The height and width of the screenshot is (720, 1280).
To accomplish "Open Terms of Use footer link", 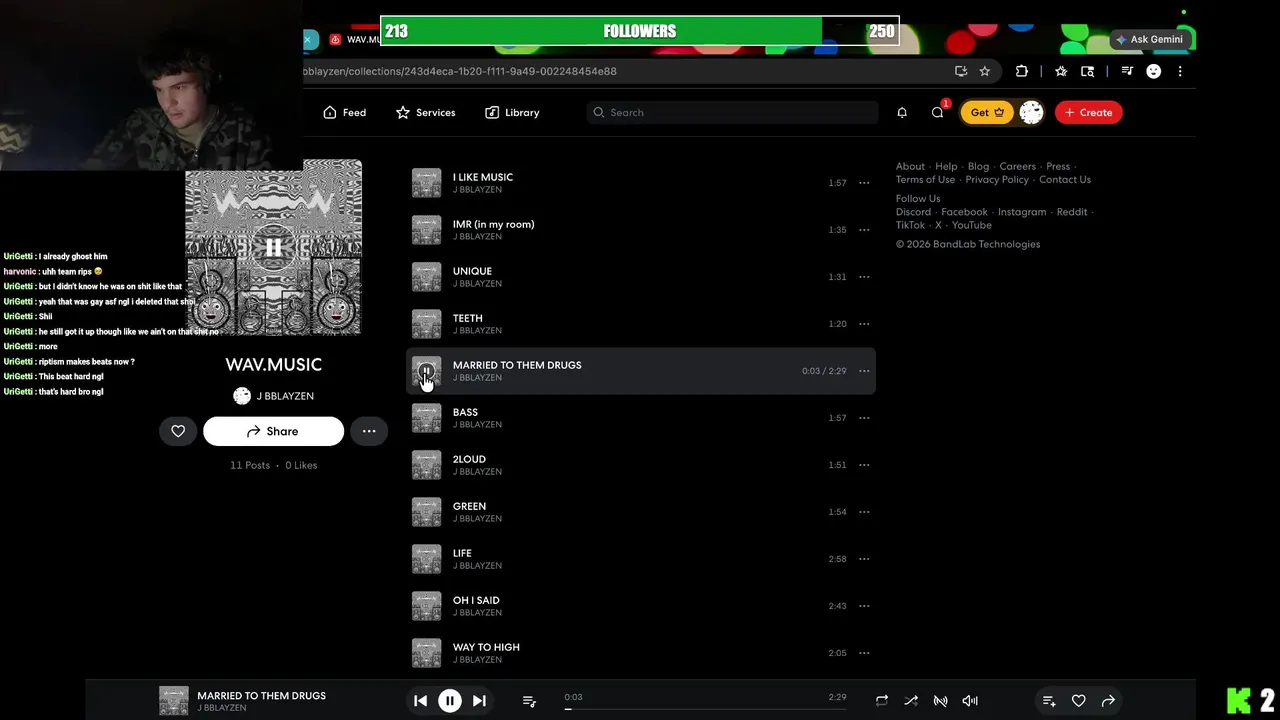I will pos(925,180).
